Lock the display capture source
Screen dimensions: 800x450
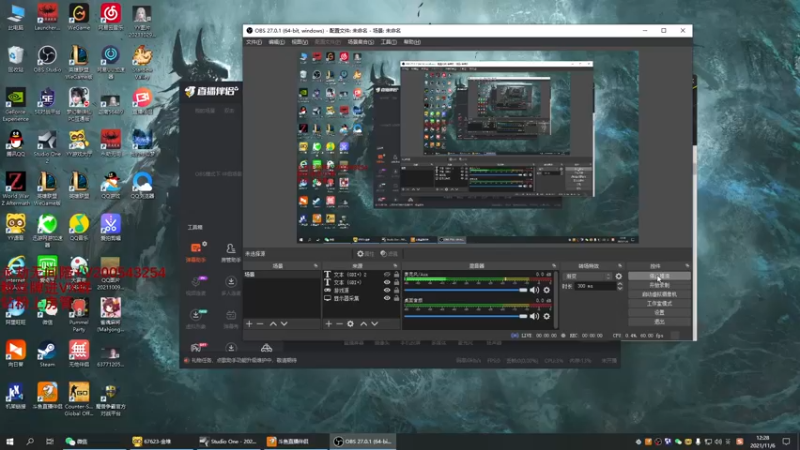(396, 298)
